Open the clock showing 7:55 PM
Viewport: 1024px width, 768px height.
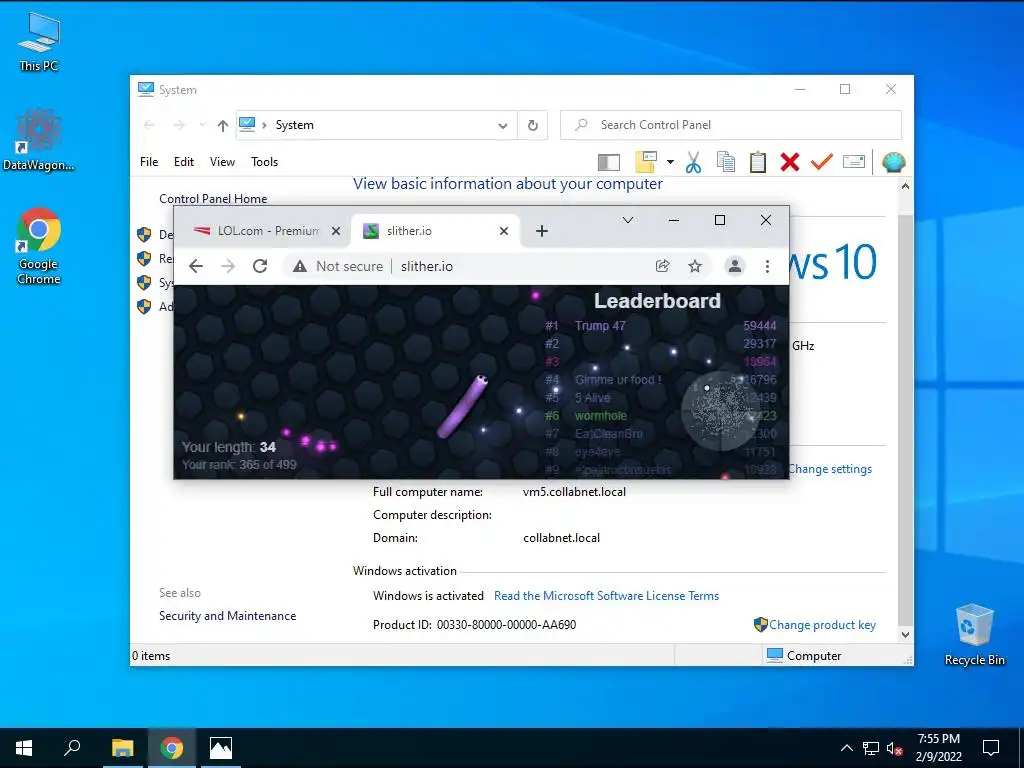pos(938,748)
